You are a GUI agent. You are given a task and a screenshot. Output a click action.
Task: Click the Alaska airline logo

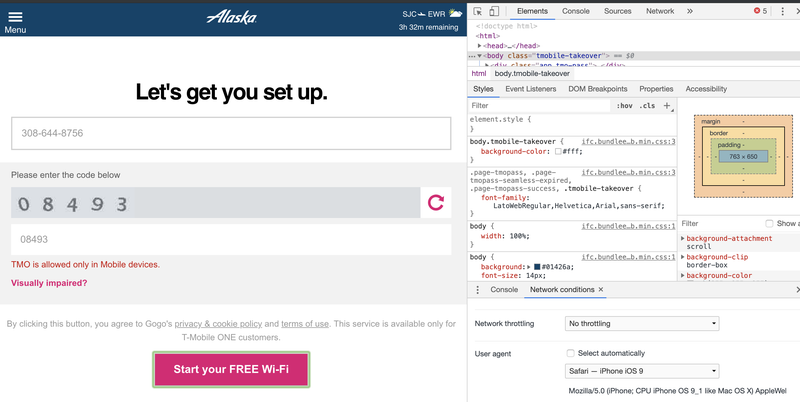tap(232, 17)
